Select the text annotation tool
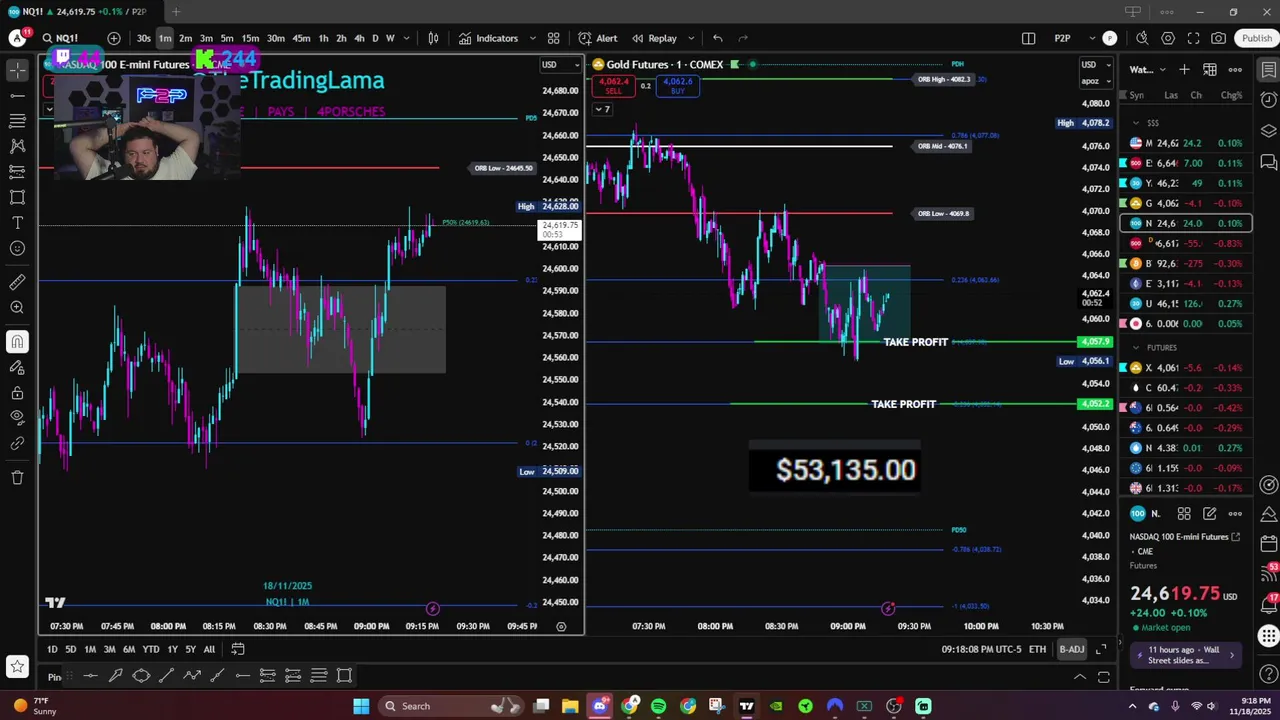 [x=17, y=223]
